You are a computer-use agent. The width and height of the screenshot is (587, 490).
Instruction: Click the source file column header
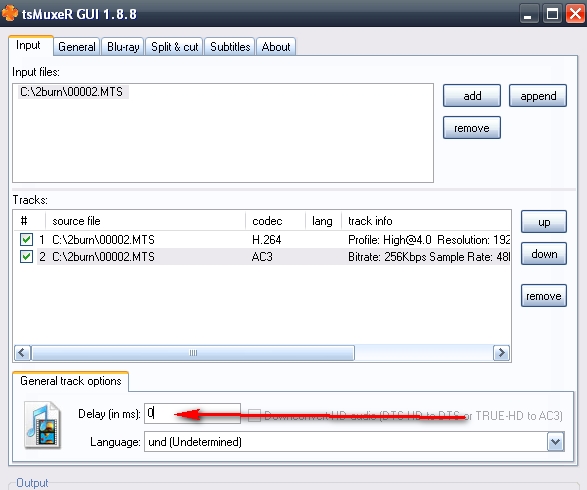(145, 221)
